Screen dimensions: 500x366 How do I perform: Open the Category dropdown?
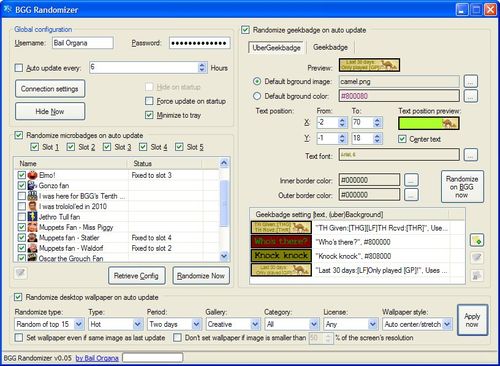314,324
